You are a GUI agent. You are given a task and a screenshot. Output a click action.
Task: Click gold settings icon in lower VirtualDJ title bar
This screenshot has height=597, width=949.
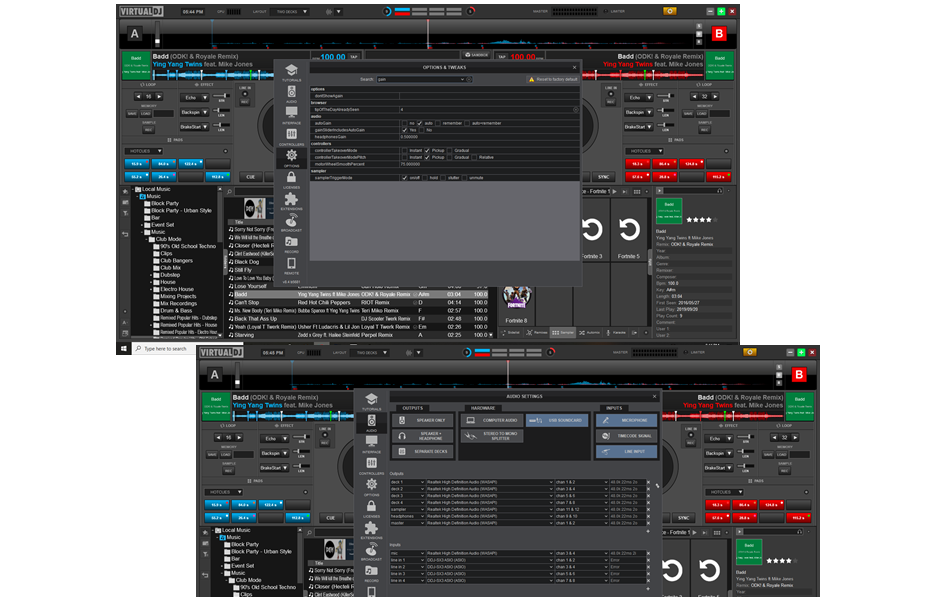click(749, 352)
